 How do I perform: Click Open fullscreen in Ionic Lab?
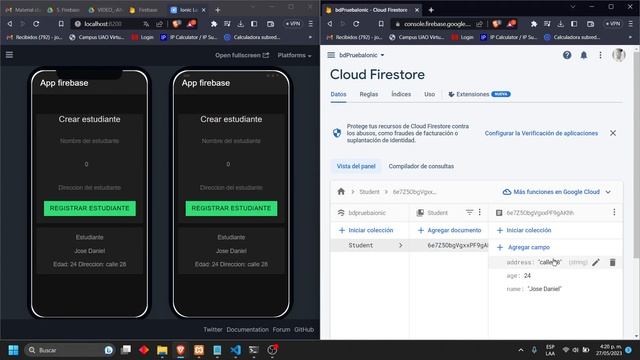click(242, 55)
